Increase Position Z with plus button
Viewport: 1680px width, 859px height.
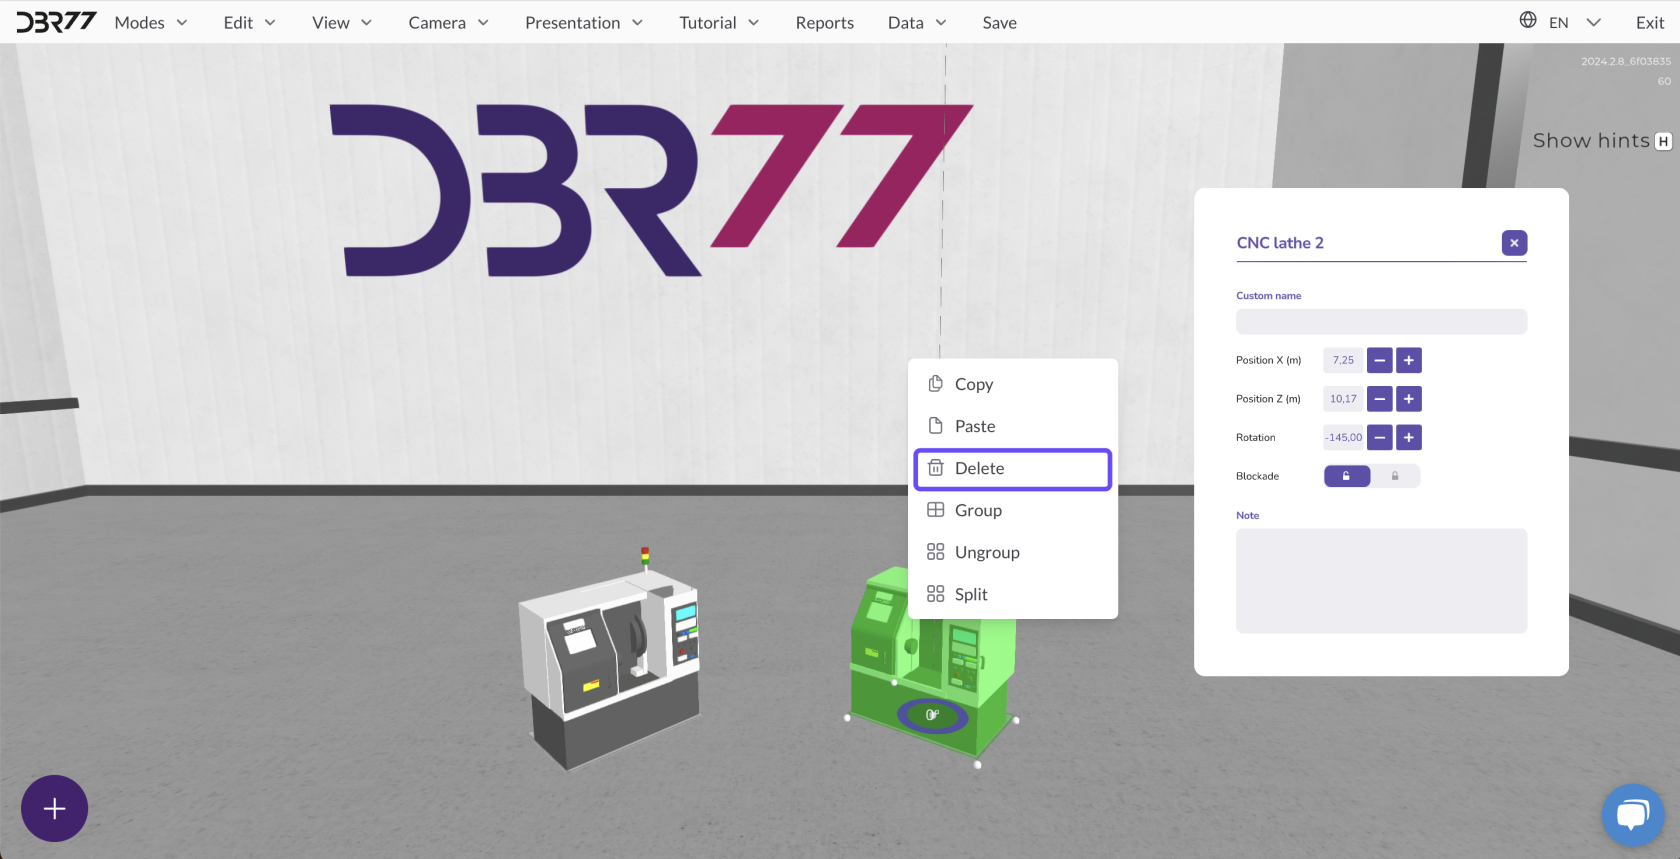(1408, 399)
